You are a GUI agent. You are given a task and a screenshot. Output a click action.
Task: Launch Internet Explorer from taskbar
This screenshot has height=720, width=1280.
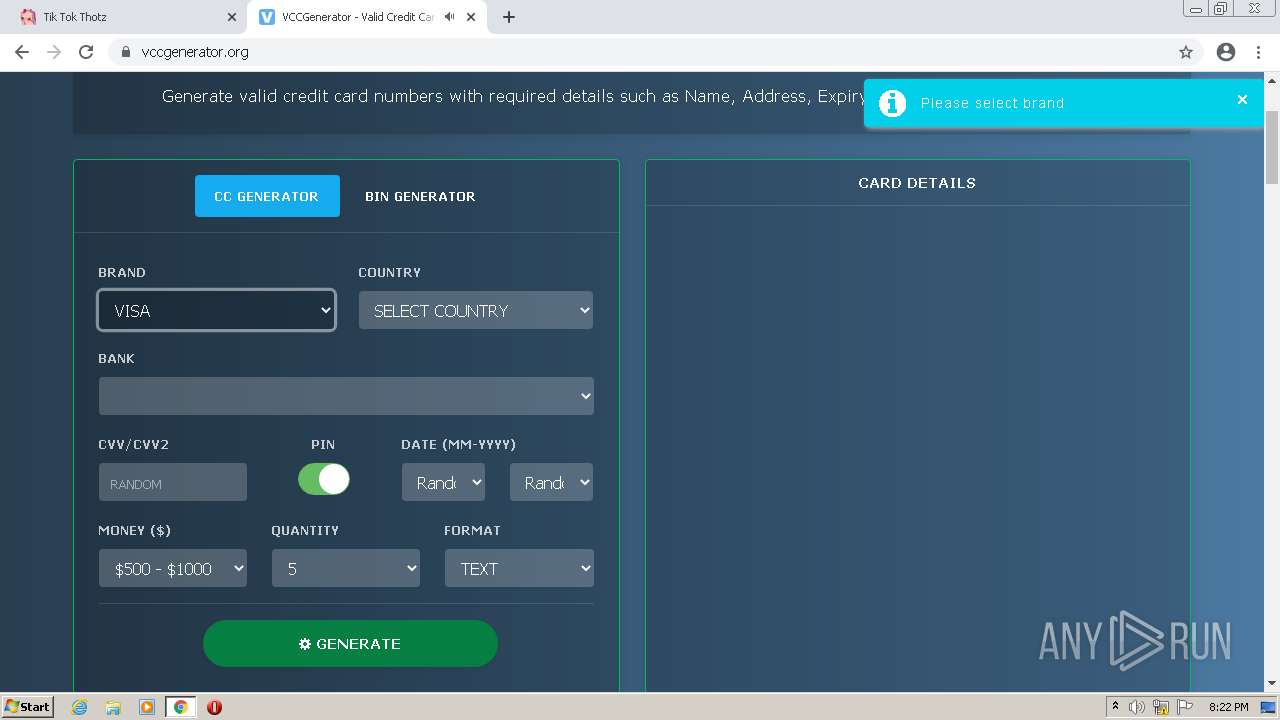pyautogui.click(x=80, y=707)
